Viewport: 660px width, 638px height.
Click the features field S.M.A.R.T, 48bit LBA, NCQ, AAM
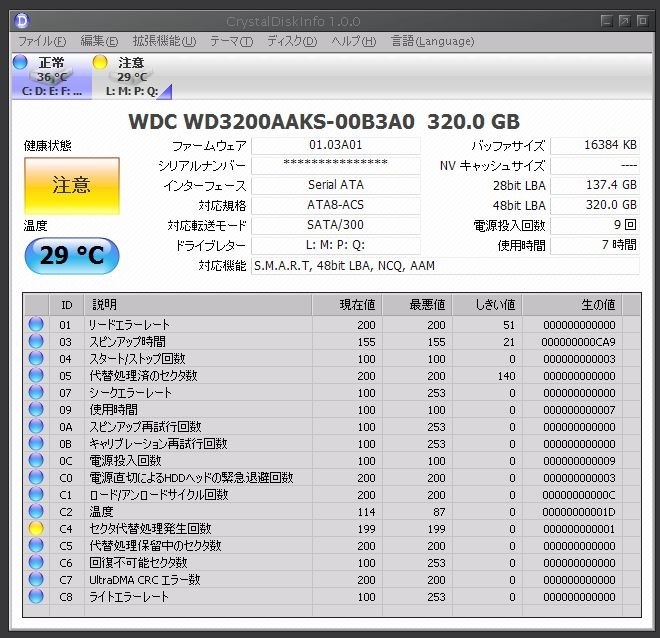445,266
